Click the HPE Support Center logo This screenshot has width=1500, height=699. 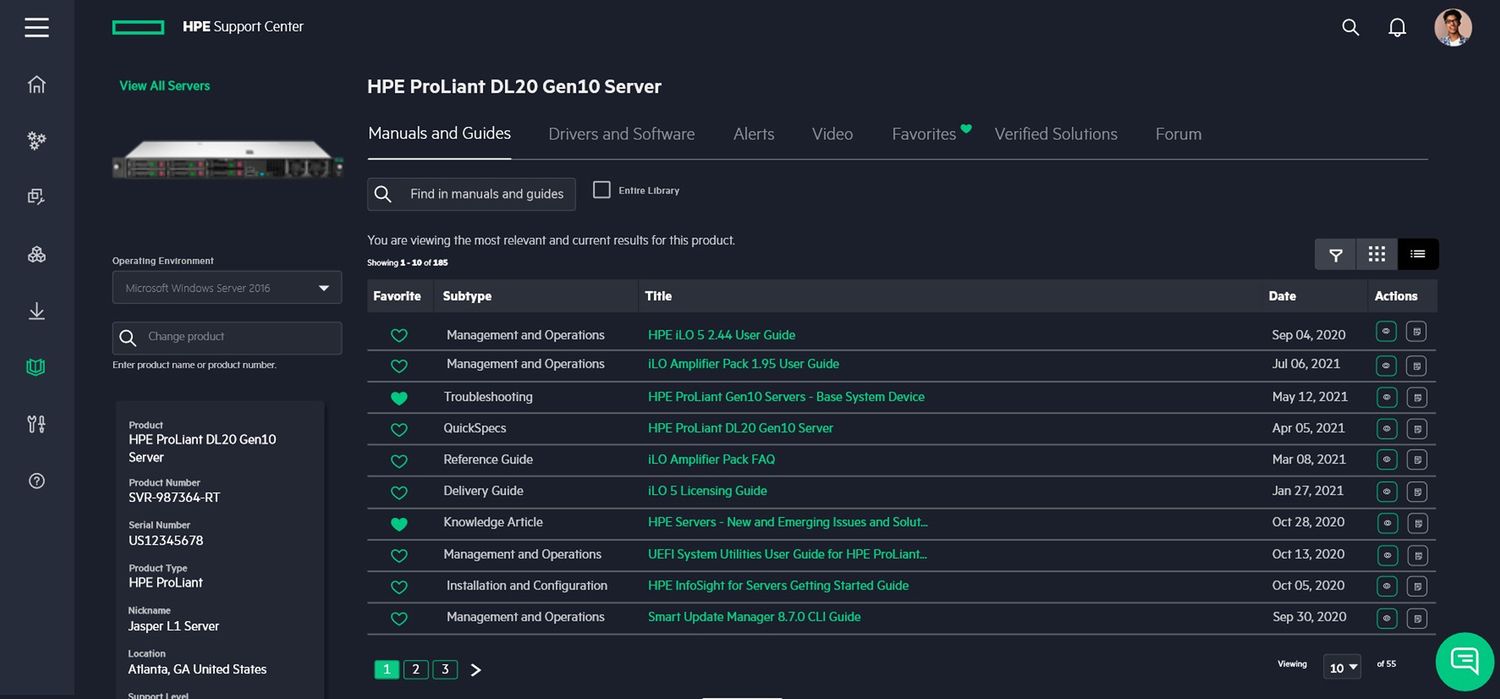tap(208, 27)
